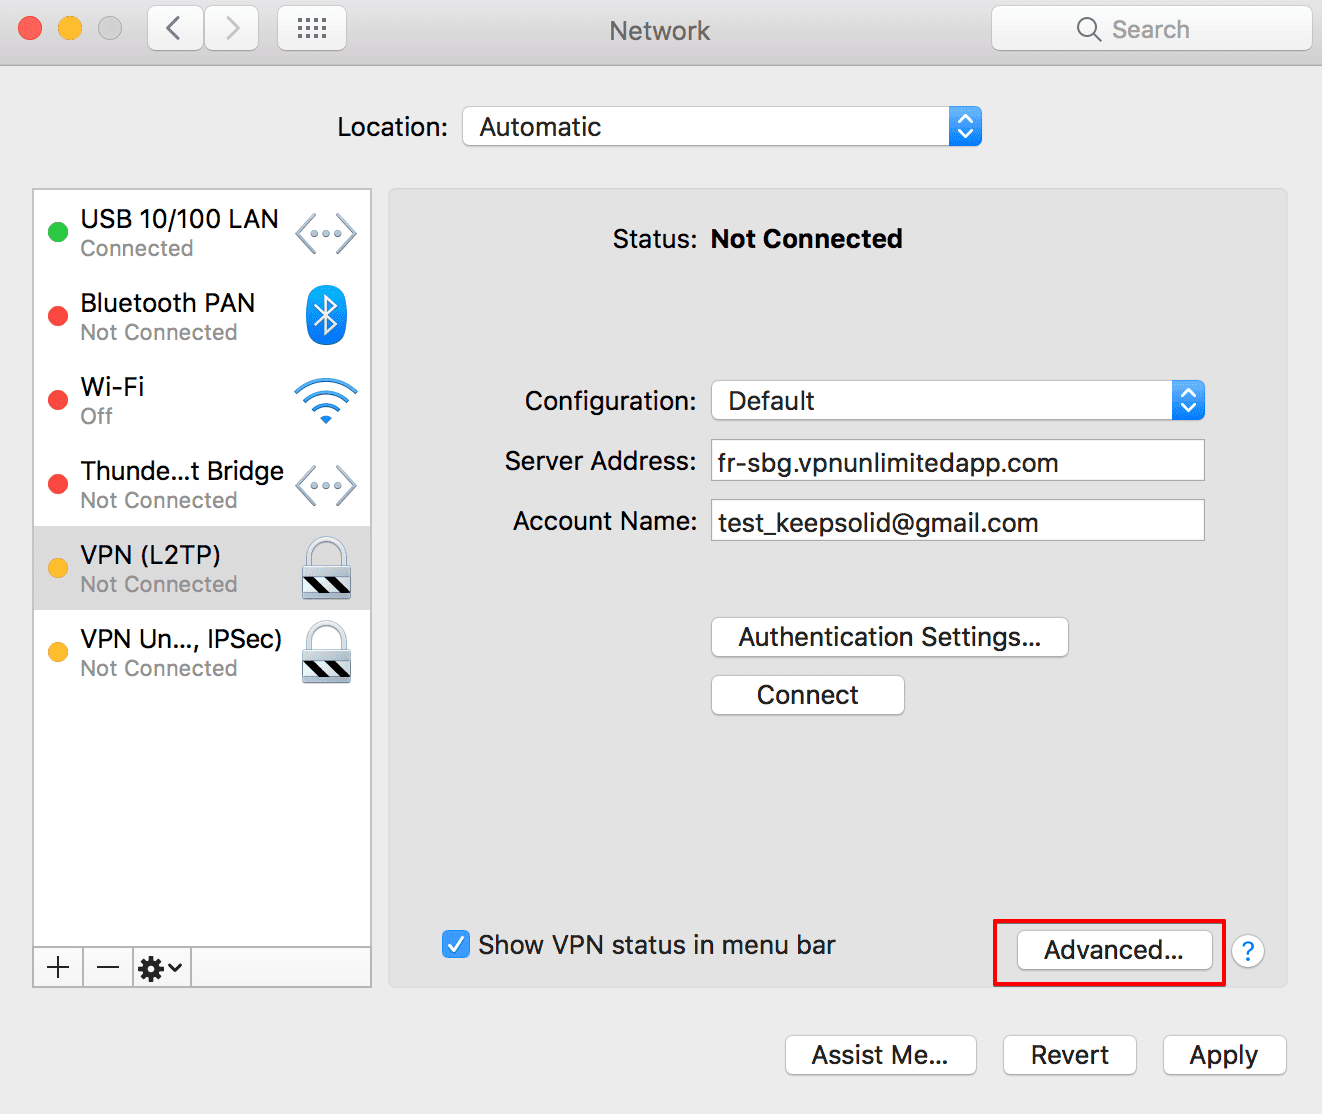Screen dimensions: 1322x1114
Task: Select the VPN Unlimited IPSec padlock icon
Action: tap(326, 652)
